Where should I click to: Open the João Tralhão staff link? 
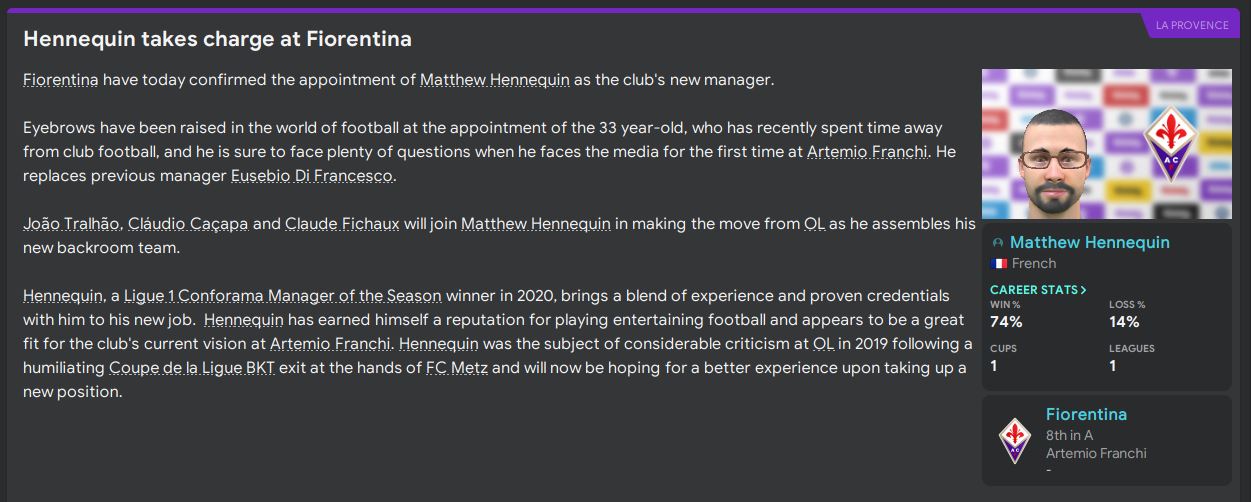68,224
